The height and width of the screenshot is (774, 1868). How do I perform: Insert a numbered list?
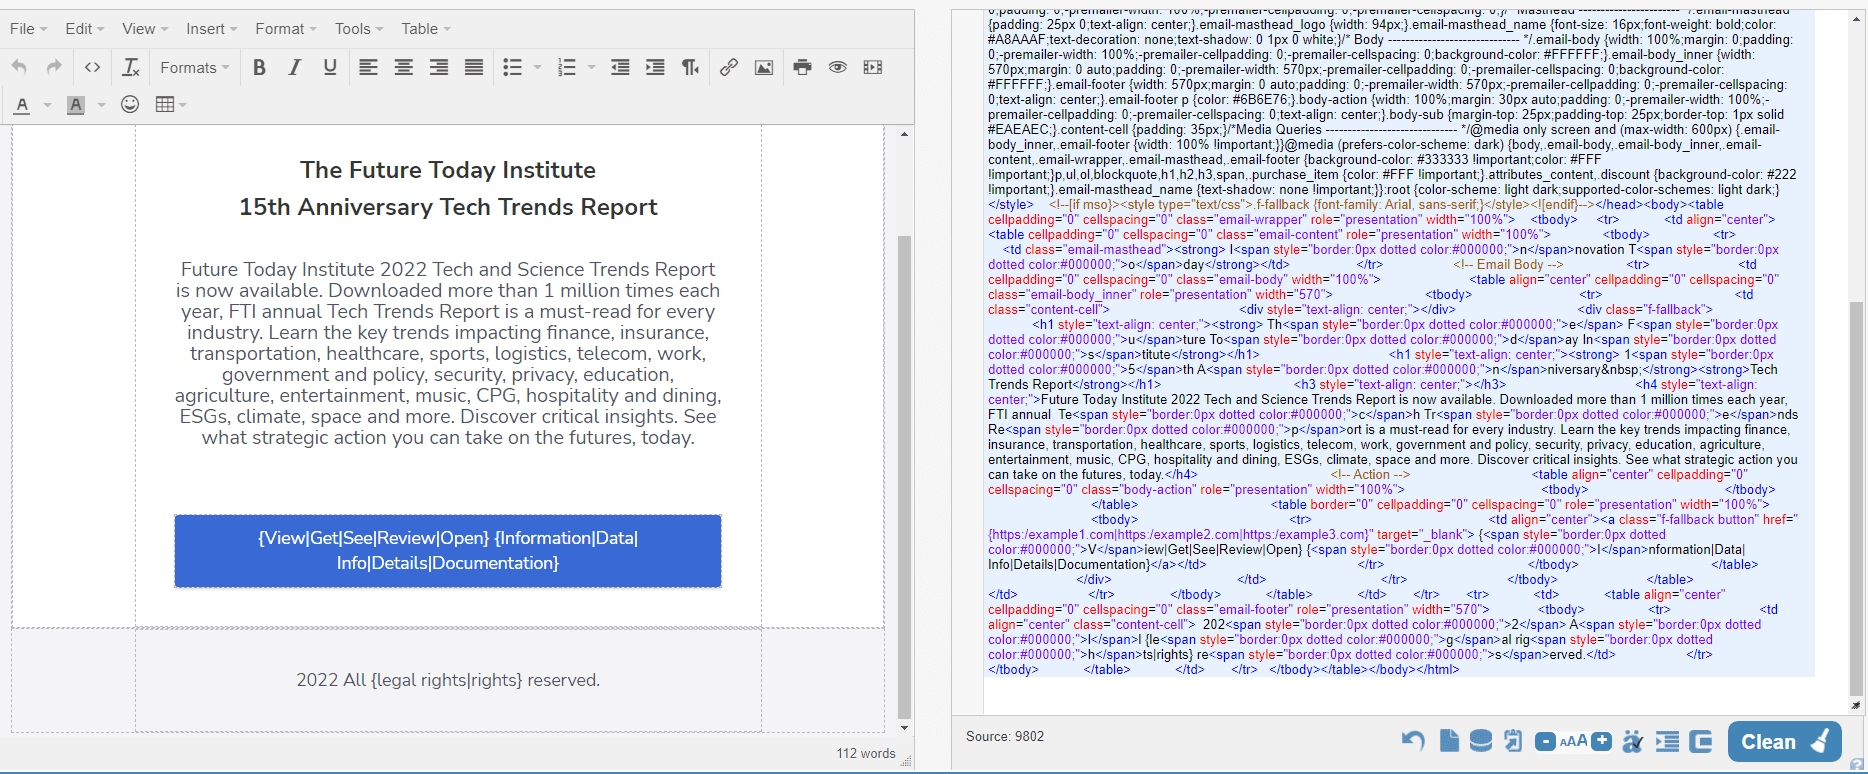567,67
